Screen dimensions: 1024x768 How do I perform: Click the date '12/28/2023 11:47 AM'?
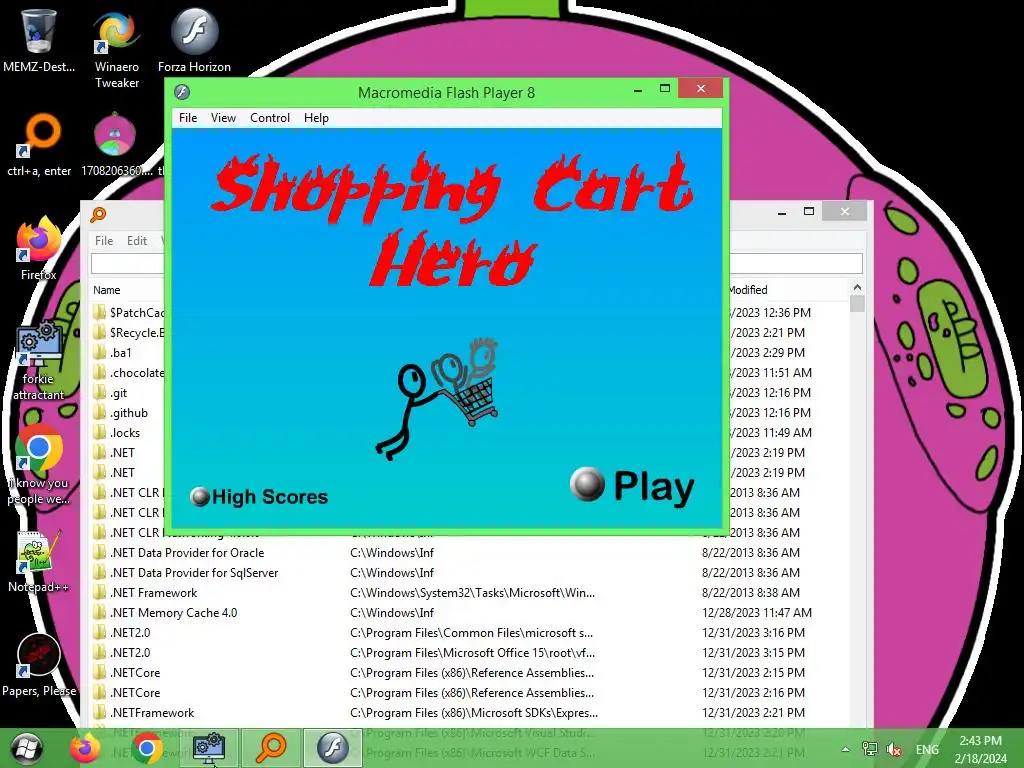tap(757, 613)
